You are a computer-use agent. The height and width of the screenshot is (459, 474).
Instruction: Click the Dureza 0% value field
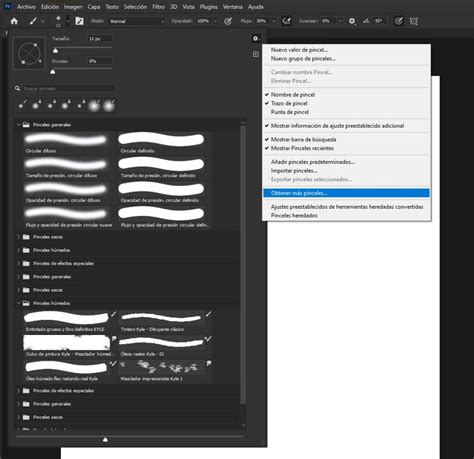pos(100,61)
